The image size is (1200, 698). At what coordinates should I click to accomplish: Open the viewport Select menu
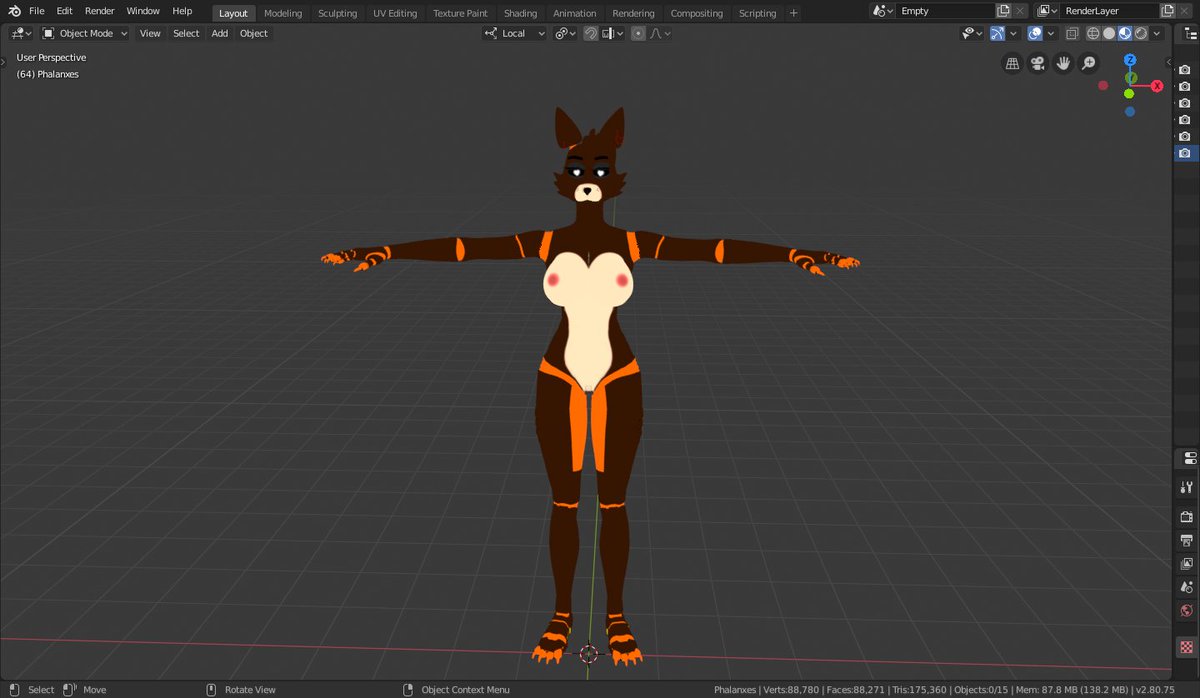tap(186, 33)
